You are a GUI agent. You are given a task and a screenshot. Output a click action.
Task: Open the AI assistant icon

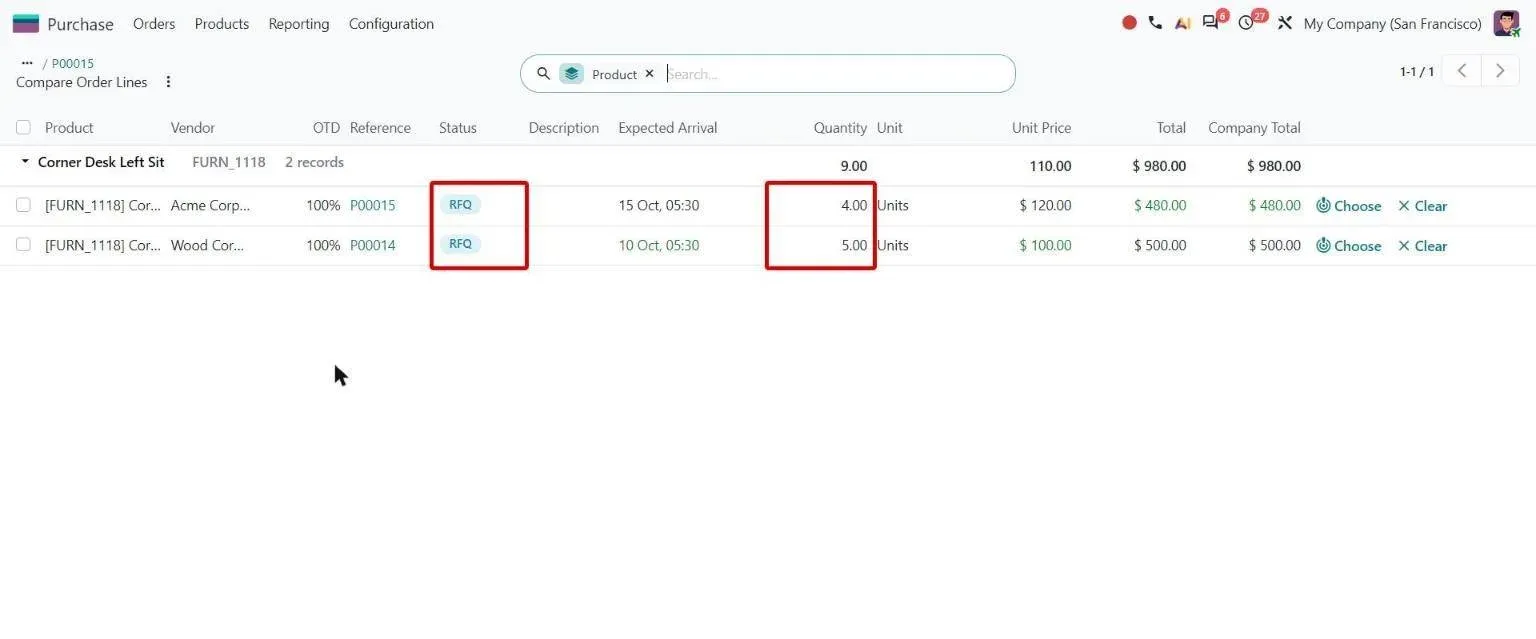click(x=1182, y=23)
